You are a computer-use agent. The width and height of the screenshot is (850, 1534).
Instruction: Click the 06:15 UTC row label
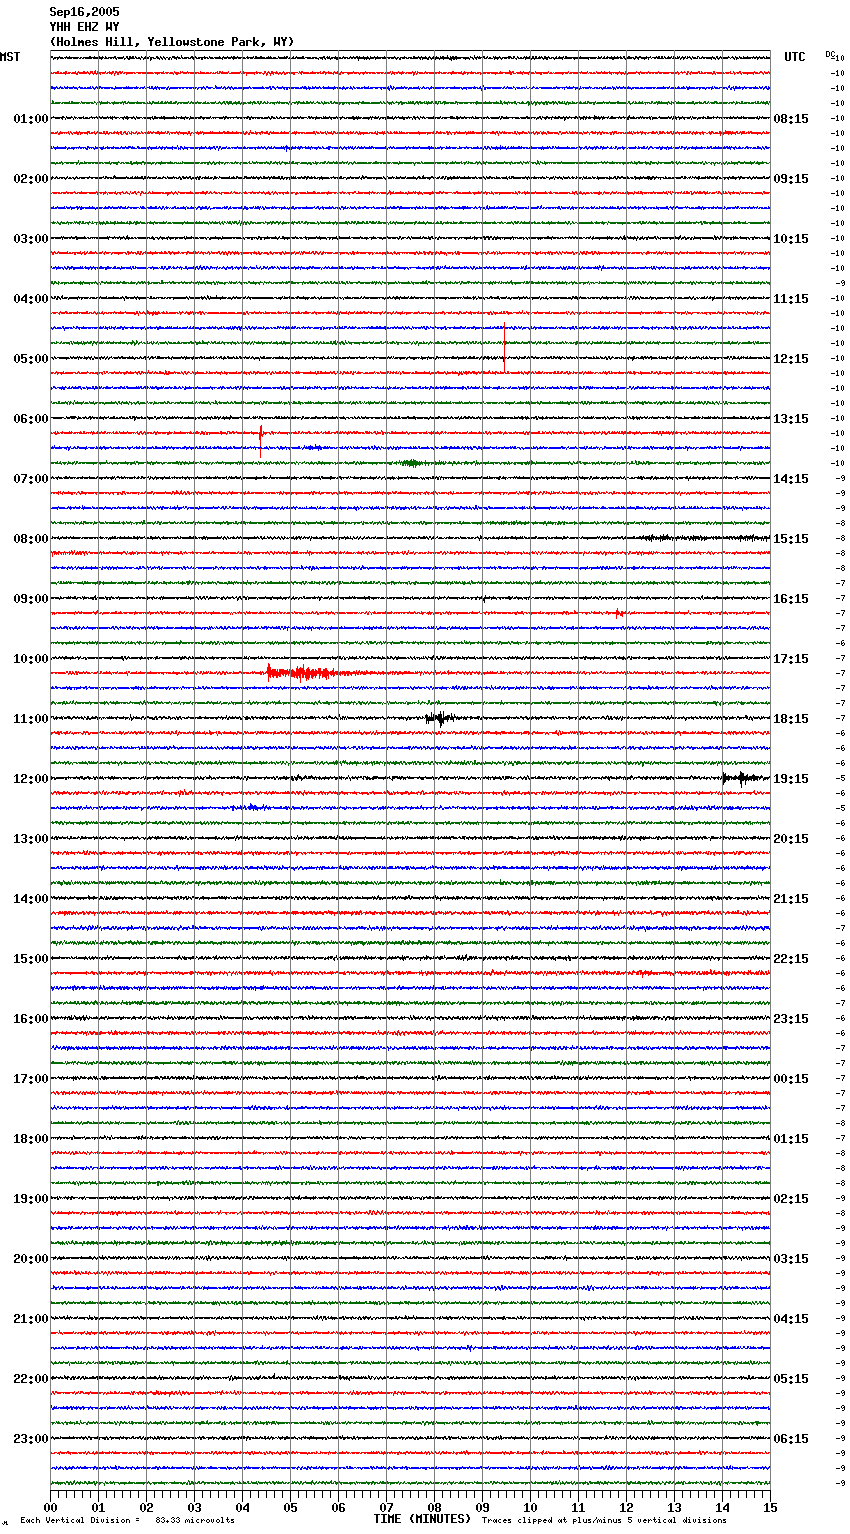[x=791, y=1439]
